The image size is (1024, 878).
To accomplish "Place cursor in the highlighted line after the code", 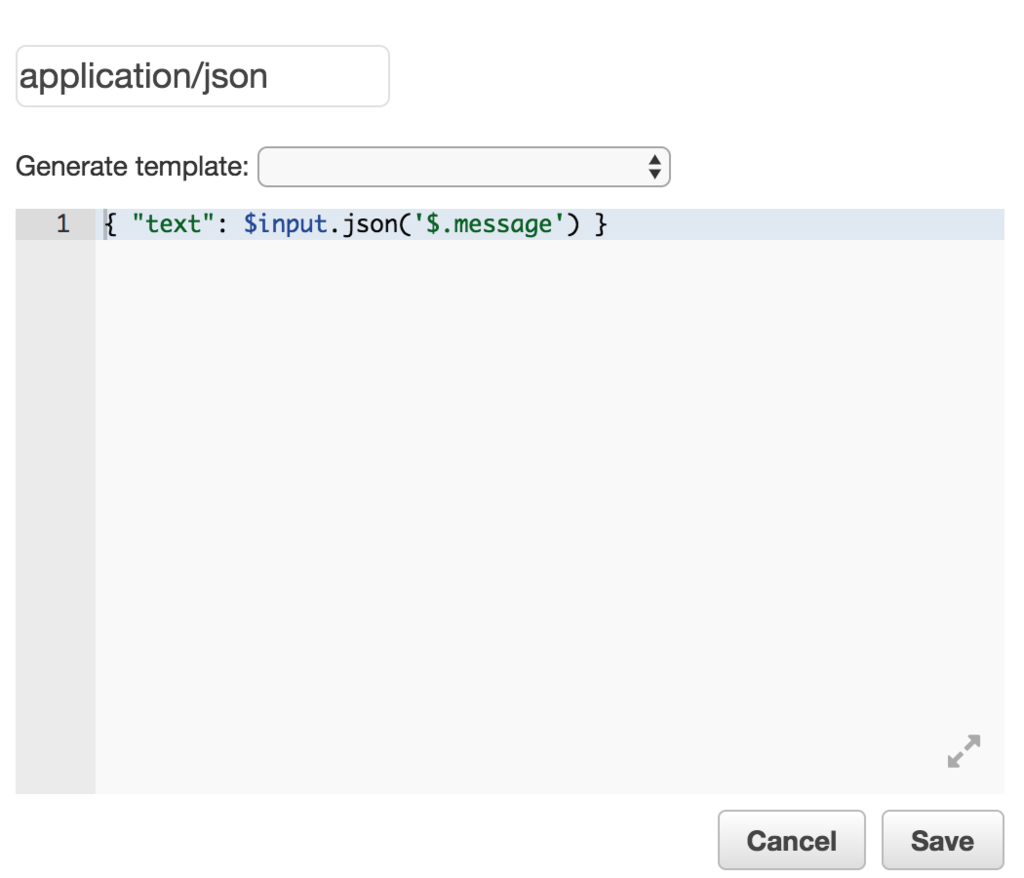I will coord(800,225).
